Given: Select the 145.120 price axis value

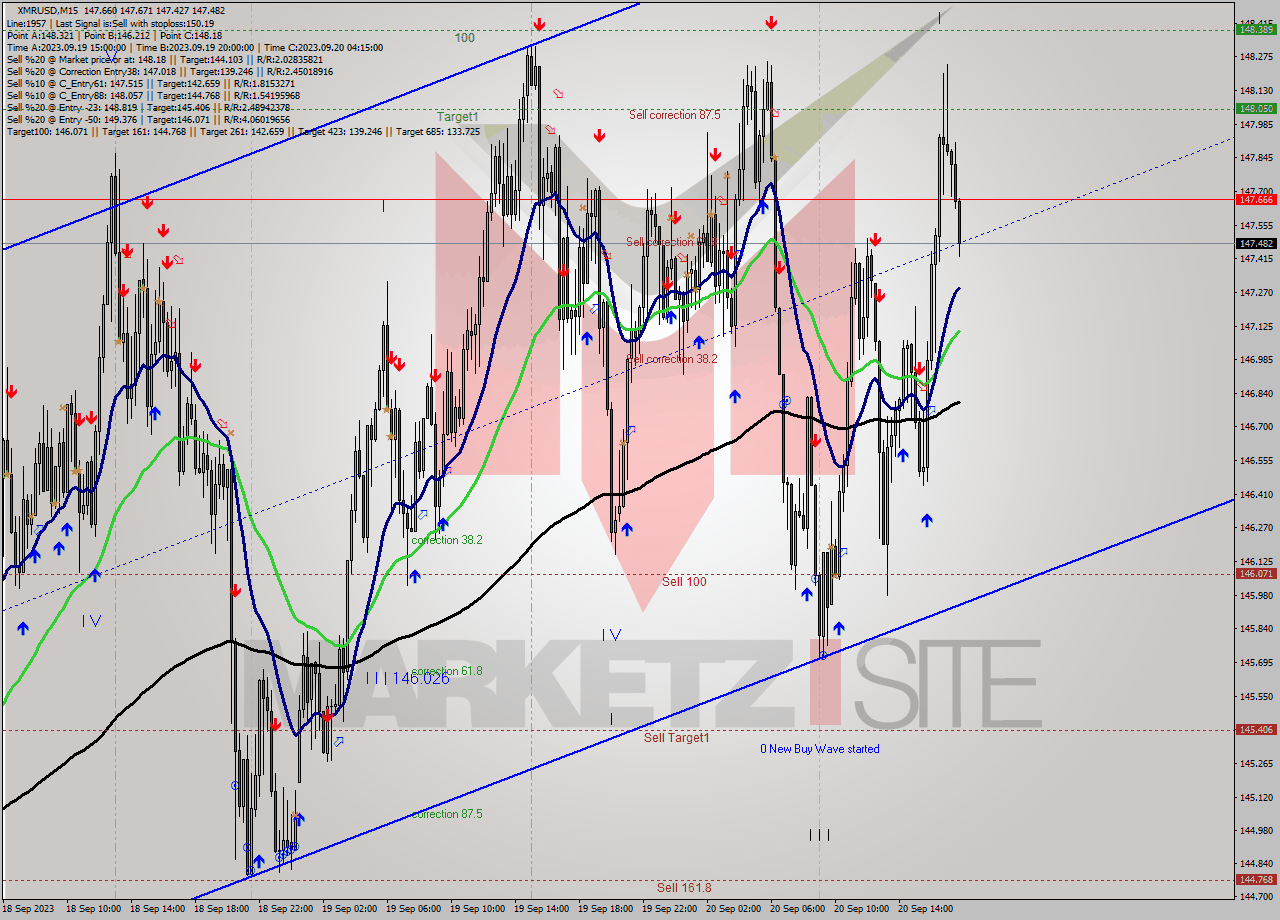Looking at the screenshot, I should click(x=1256, y=797).
